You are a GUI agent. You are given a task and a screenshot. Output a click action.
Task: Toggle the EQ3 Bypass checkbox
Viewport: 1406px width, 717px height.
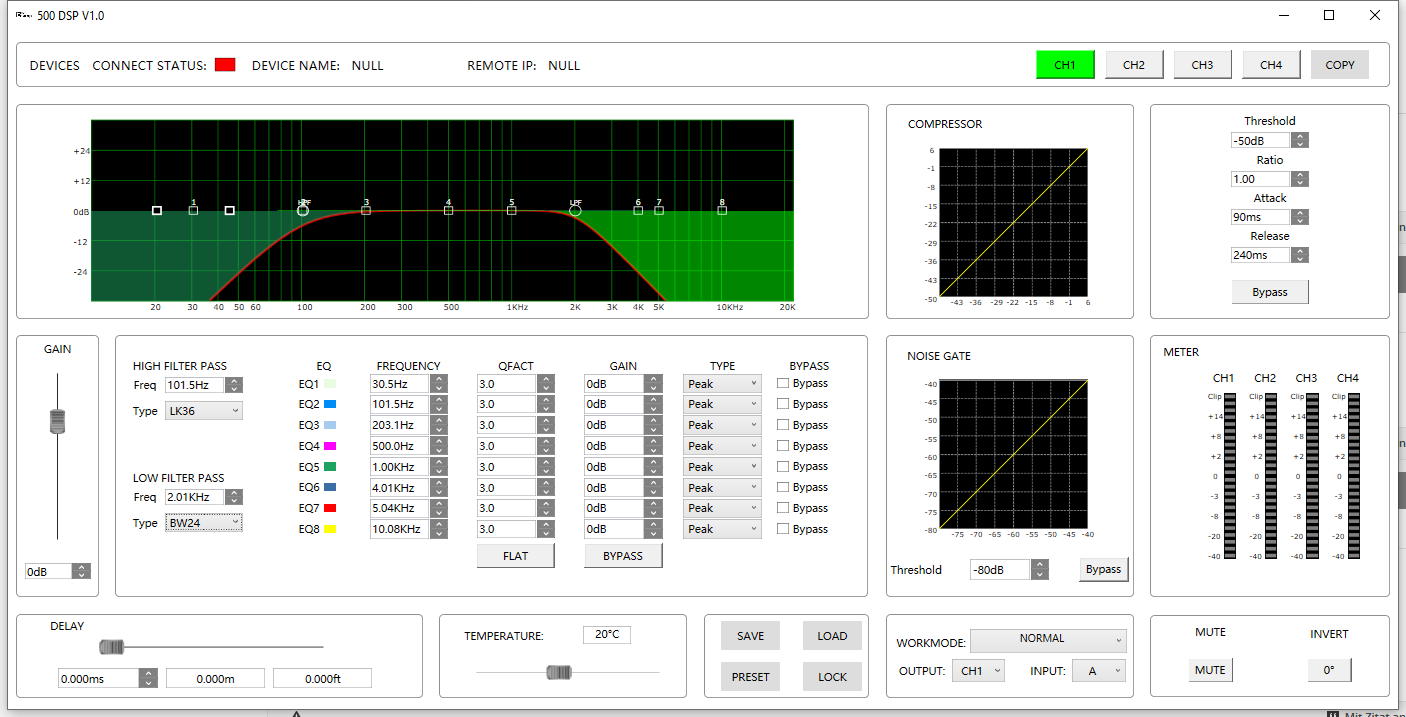point(783,425)
